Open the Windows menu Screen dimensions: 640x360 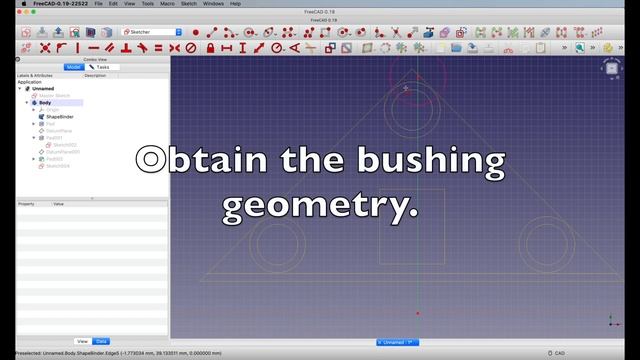(213, 4)
